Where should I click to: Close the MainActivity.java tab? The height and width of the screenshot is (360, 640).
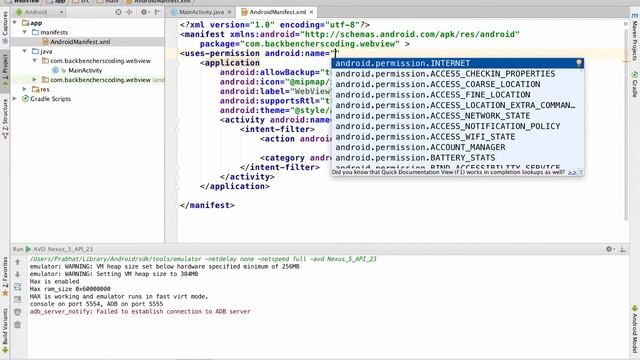click(x=229, y=12)
